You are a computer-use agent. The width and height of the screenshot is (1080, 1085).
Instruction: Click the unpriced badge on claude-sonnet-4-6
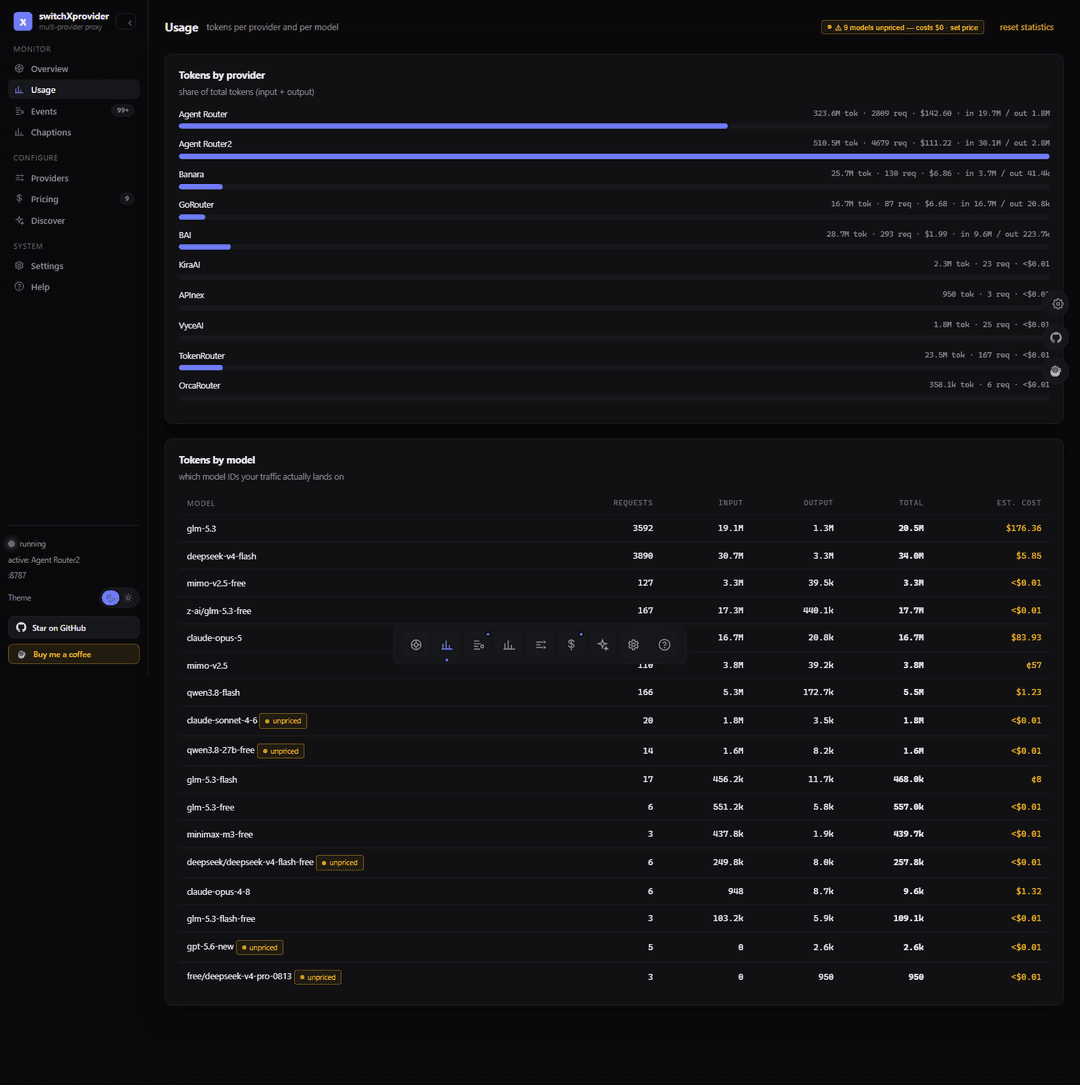tap(283, 721)
